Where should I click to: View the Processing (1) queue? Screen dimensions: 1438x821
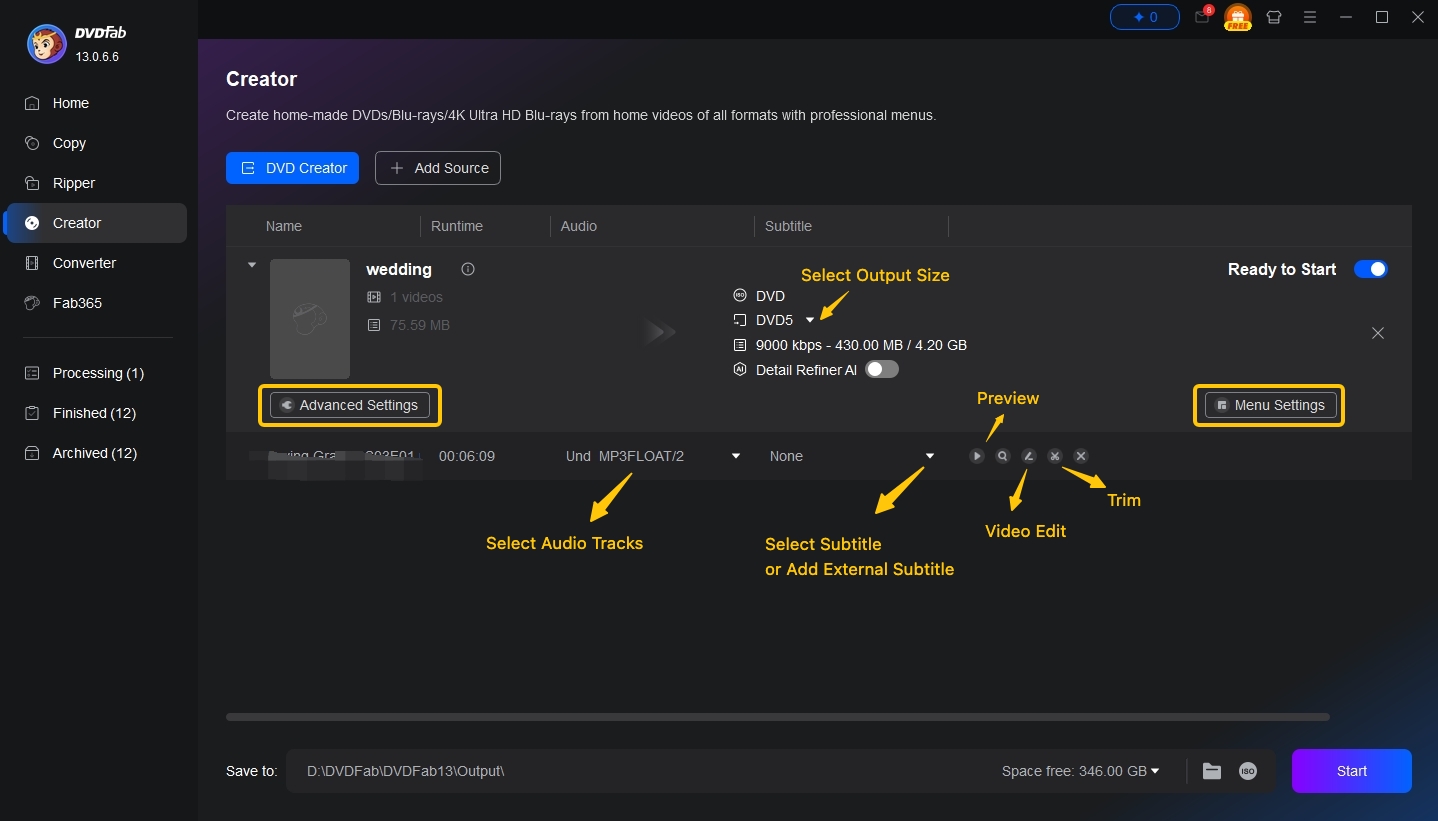click(x=98, y=373)
